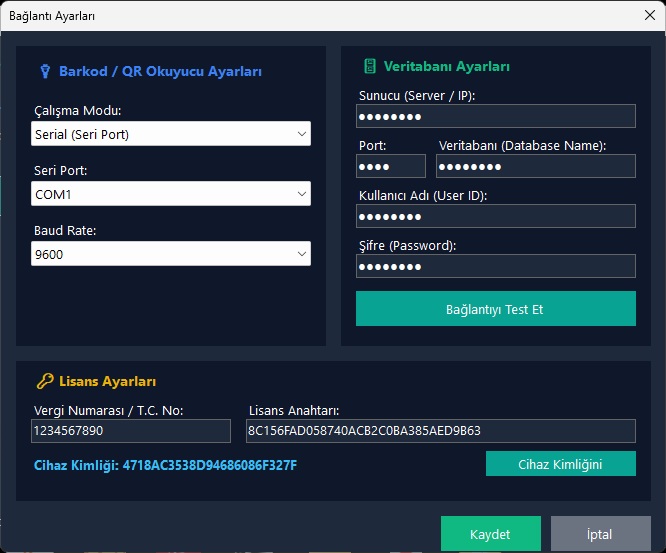Image resolution: width=666 pixels, height=553 pixels.
Task: Open the Seri Port COM1 dropdown
Action: [171, 194]
